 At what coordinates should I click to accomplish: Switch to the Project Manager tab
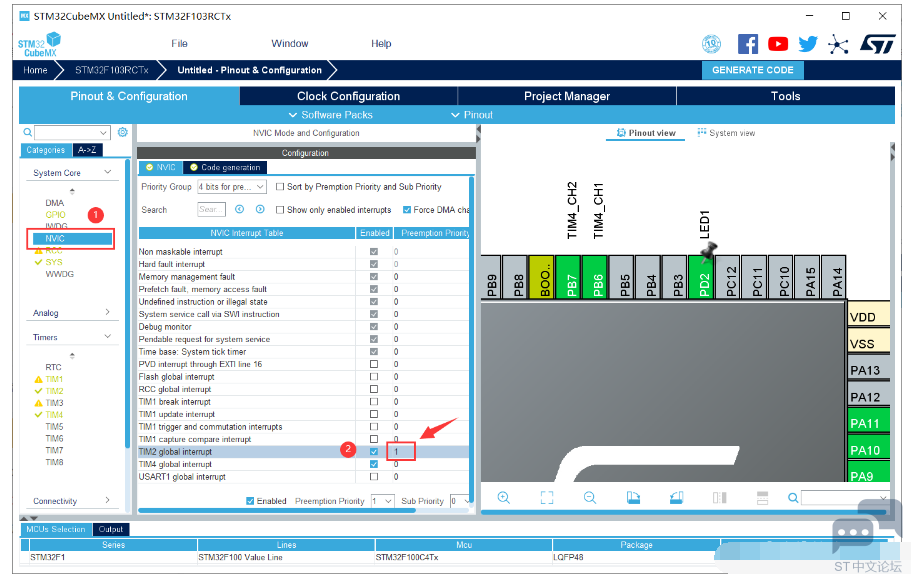(567, 96)
